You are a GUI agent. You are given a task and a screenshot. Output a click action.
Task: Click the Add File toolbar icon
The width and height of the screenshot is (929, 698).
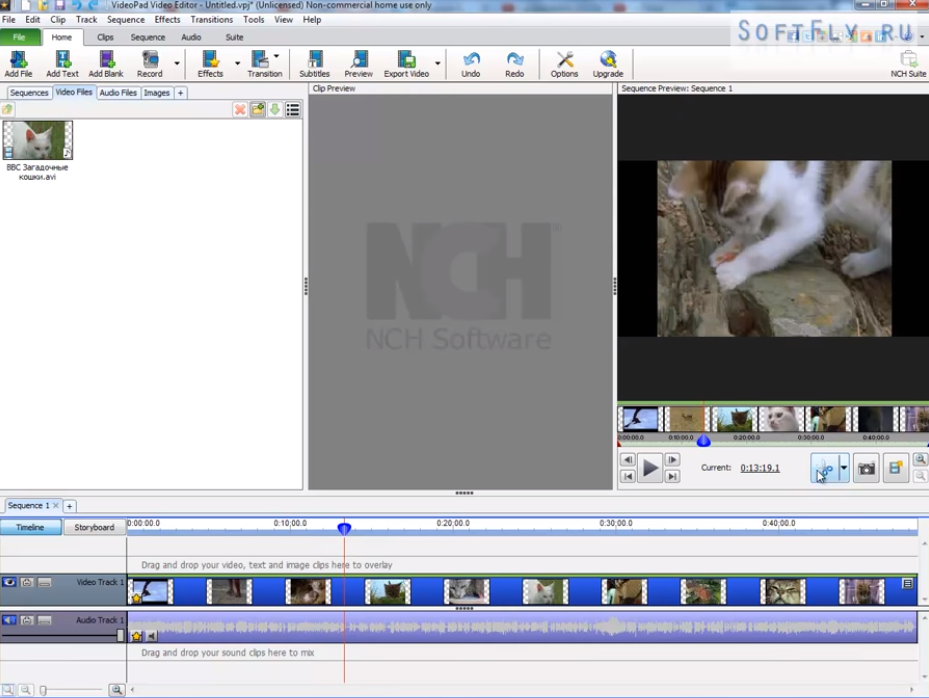coord(18,64)
